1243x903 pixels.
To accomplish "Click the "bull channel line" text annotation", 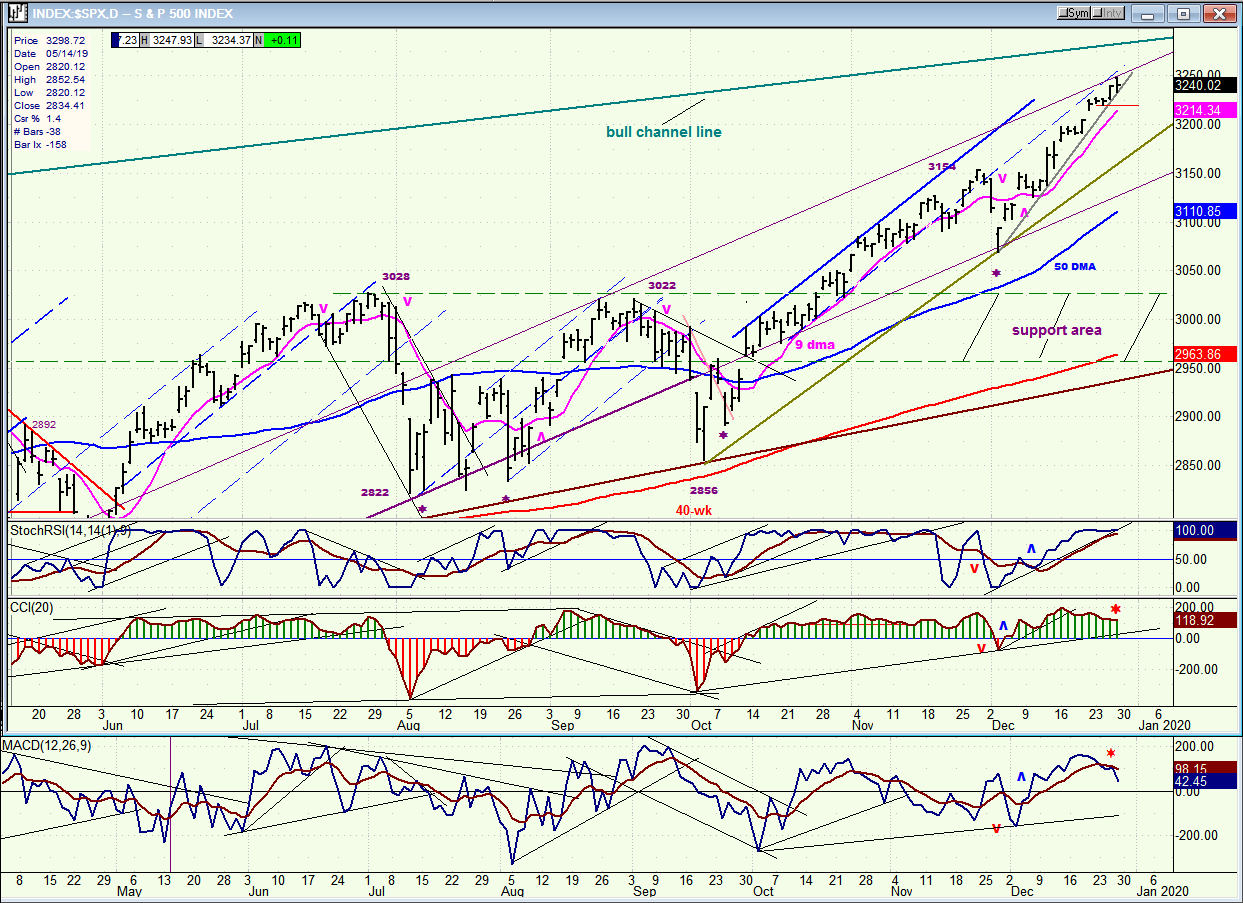I will [x=663, y=132].
